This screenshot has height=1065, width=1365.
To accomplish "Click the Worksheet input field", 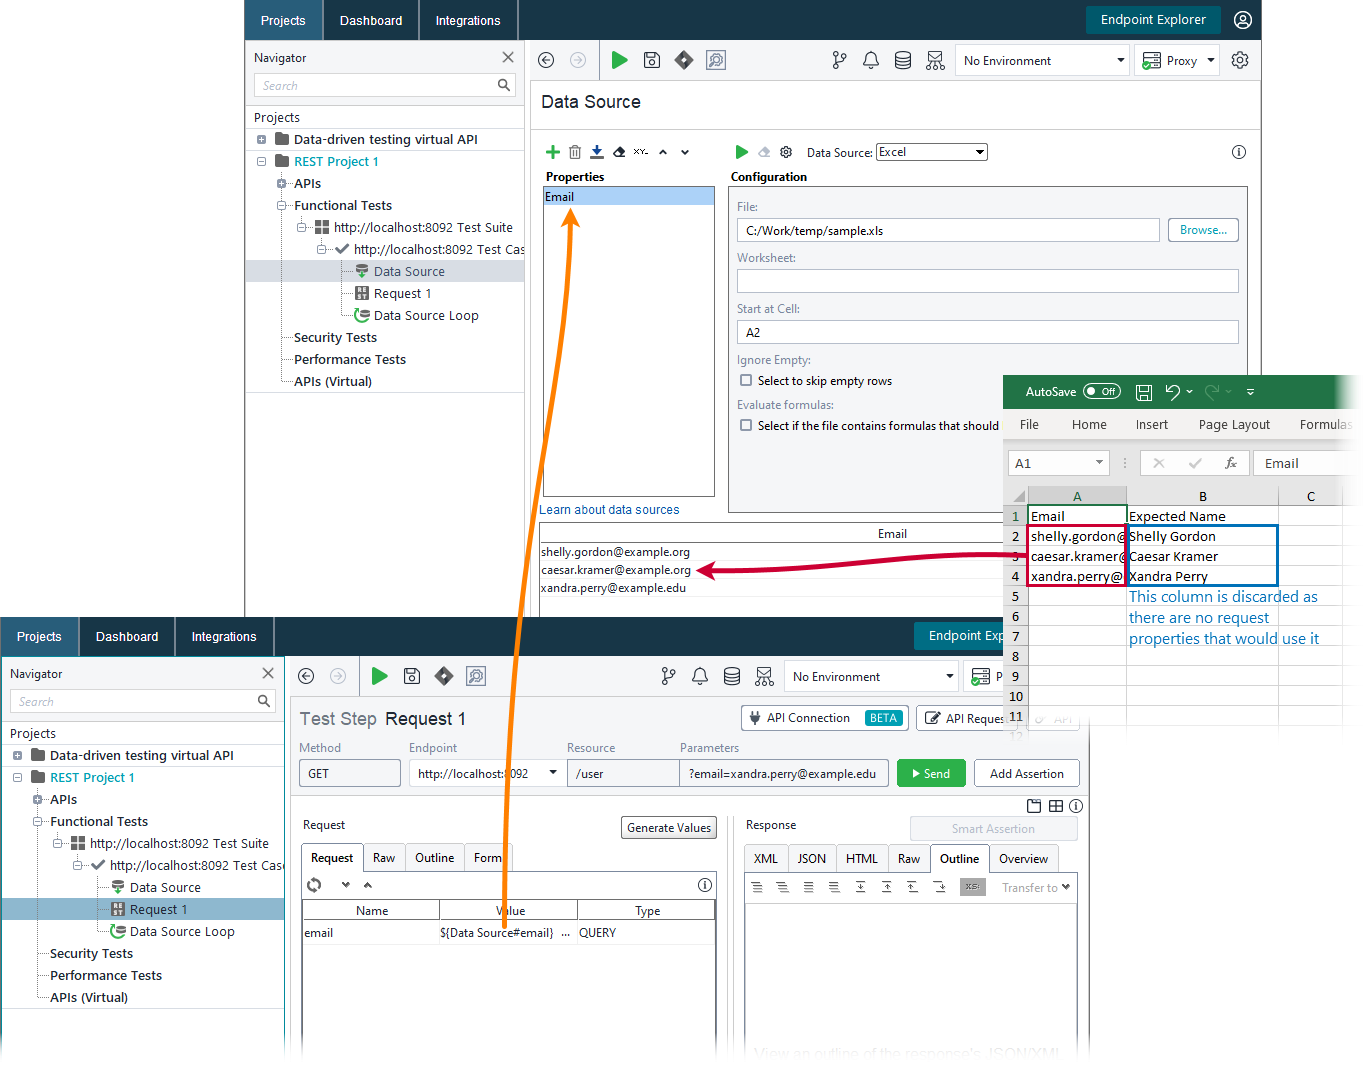I will pos(987,280).
